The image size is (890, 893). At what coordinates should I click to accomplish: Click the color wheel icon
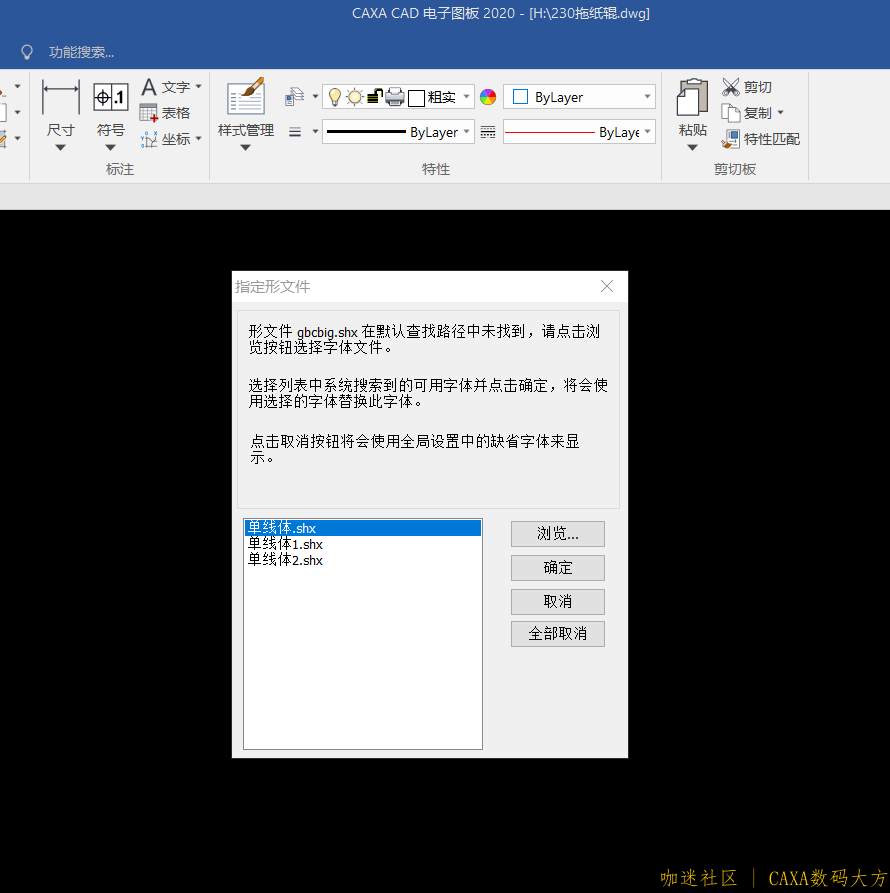[x=488, y=97]
